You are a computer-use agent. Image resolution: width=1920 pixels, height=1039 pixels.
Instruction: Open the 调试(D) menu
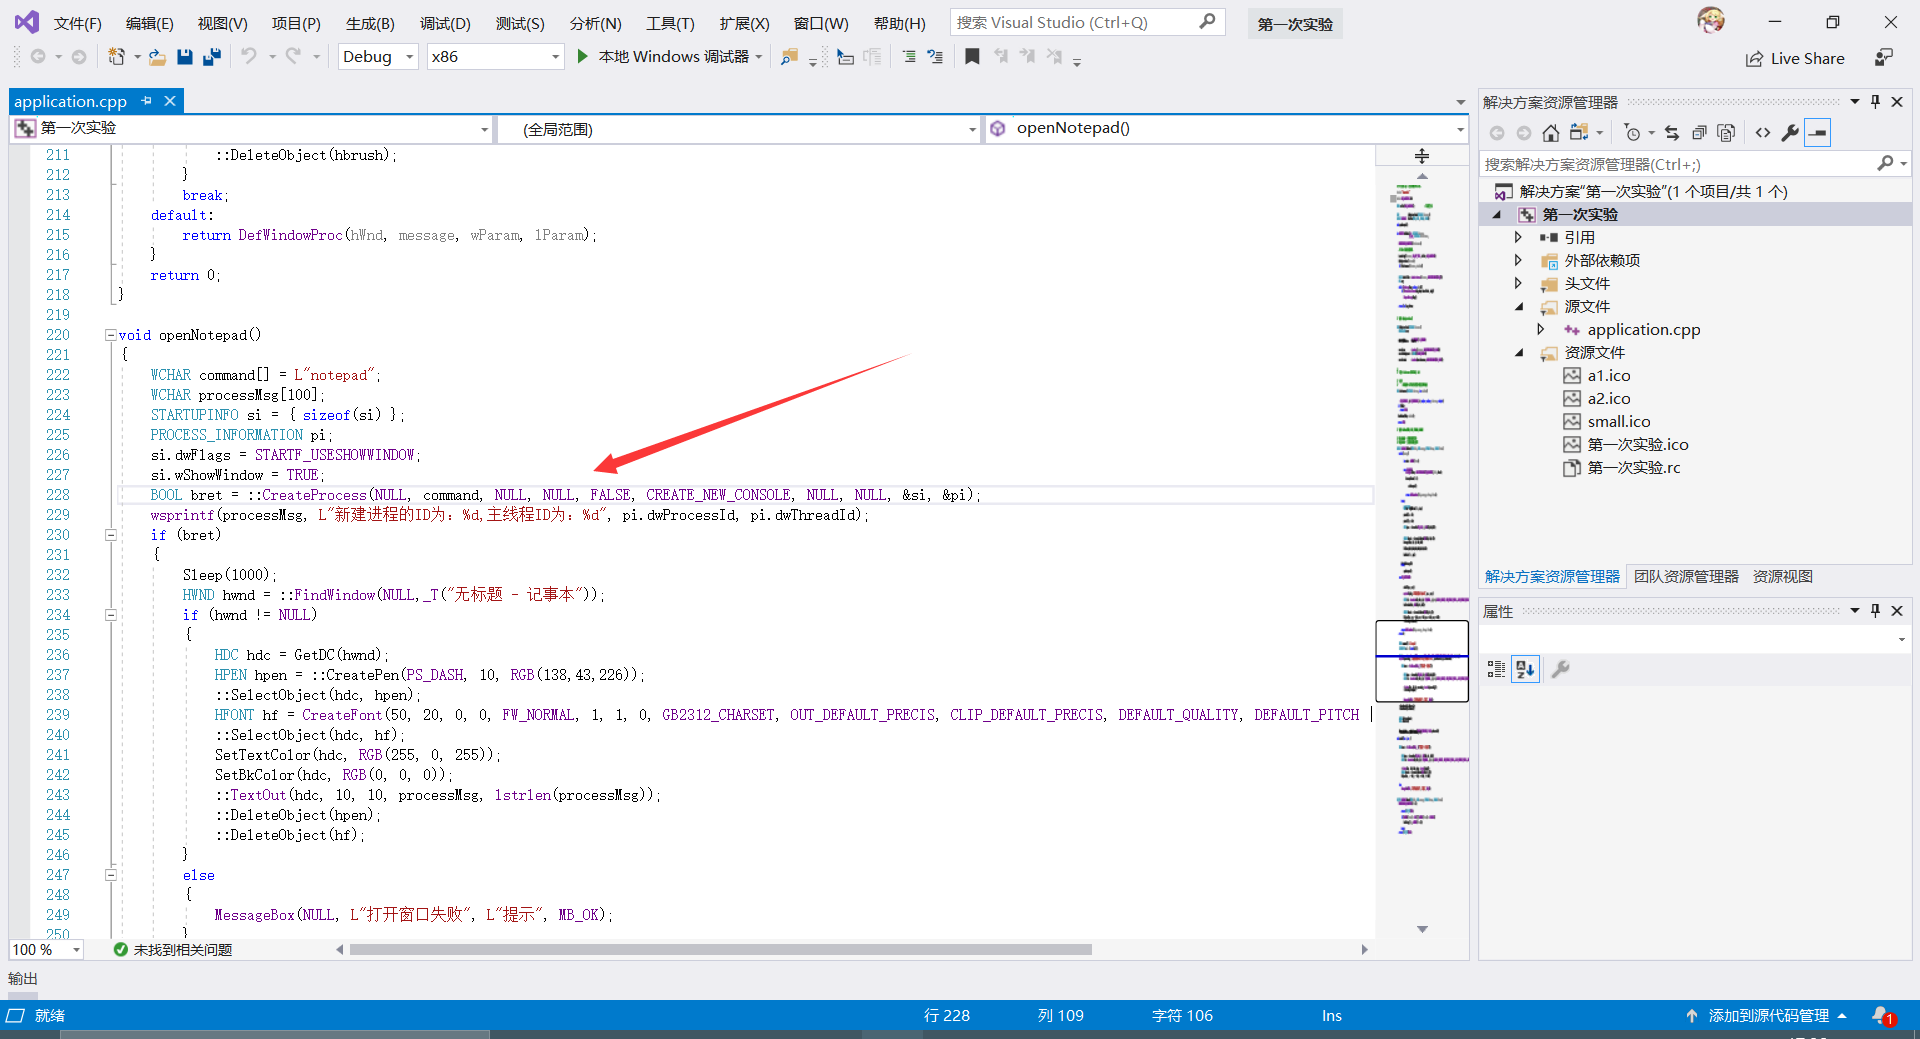(445, 23)
